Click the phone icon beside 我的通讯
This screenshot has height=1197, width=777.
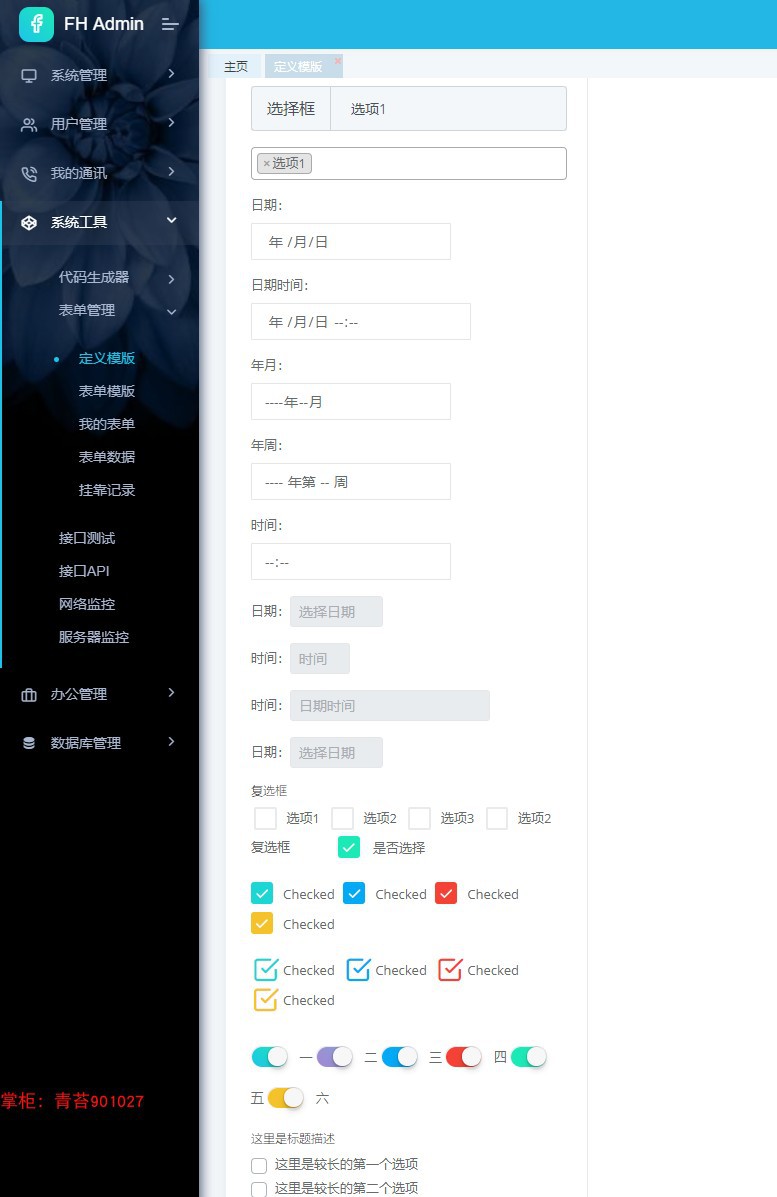click(x=29, y=173)
